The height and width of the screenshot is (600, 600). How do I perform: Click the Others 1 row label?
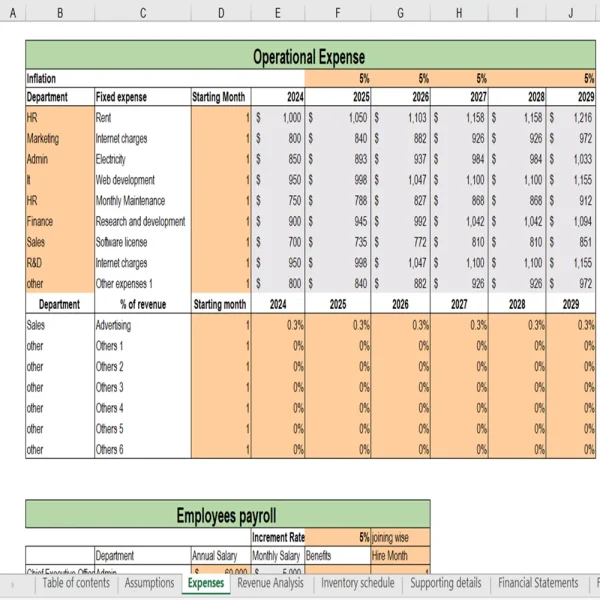tap(143, 346)
